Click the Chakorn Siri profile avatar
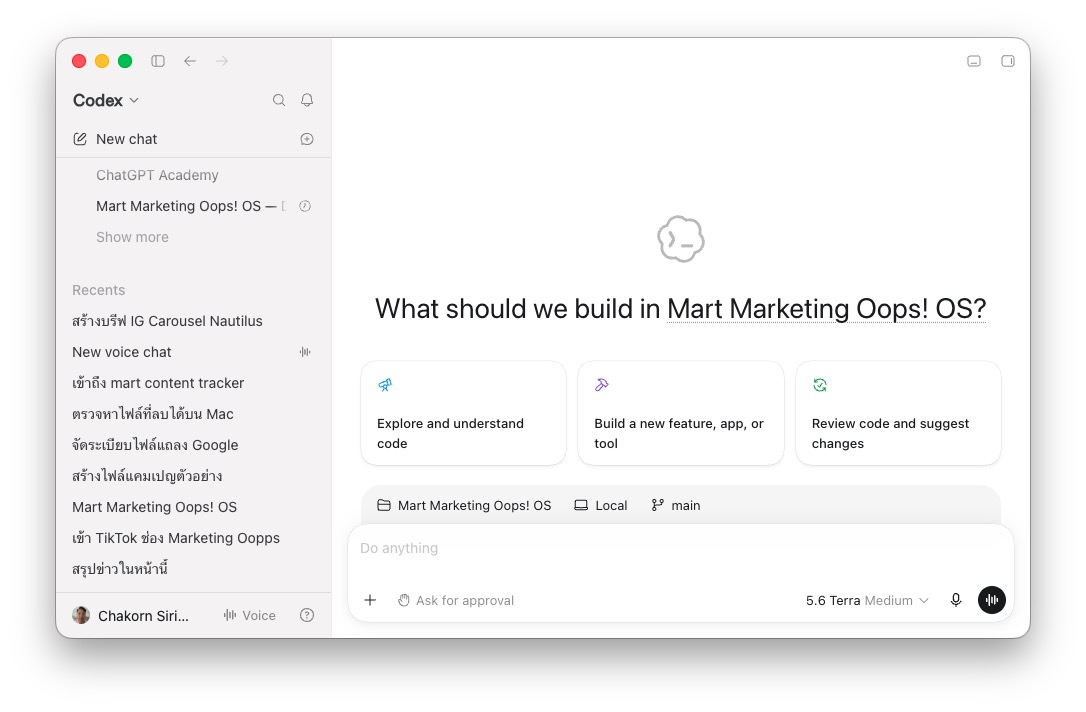This screenshot has height=712, width=1086. point(81,615)
